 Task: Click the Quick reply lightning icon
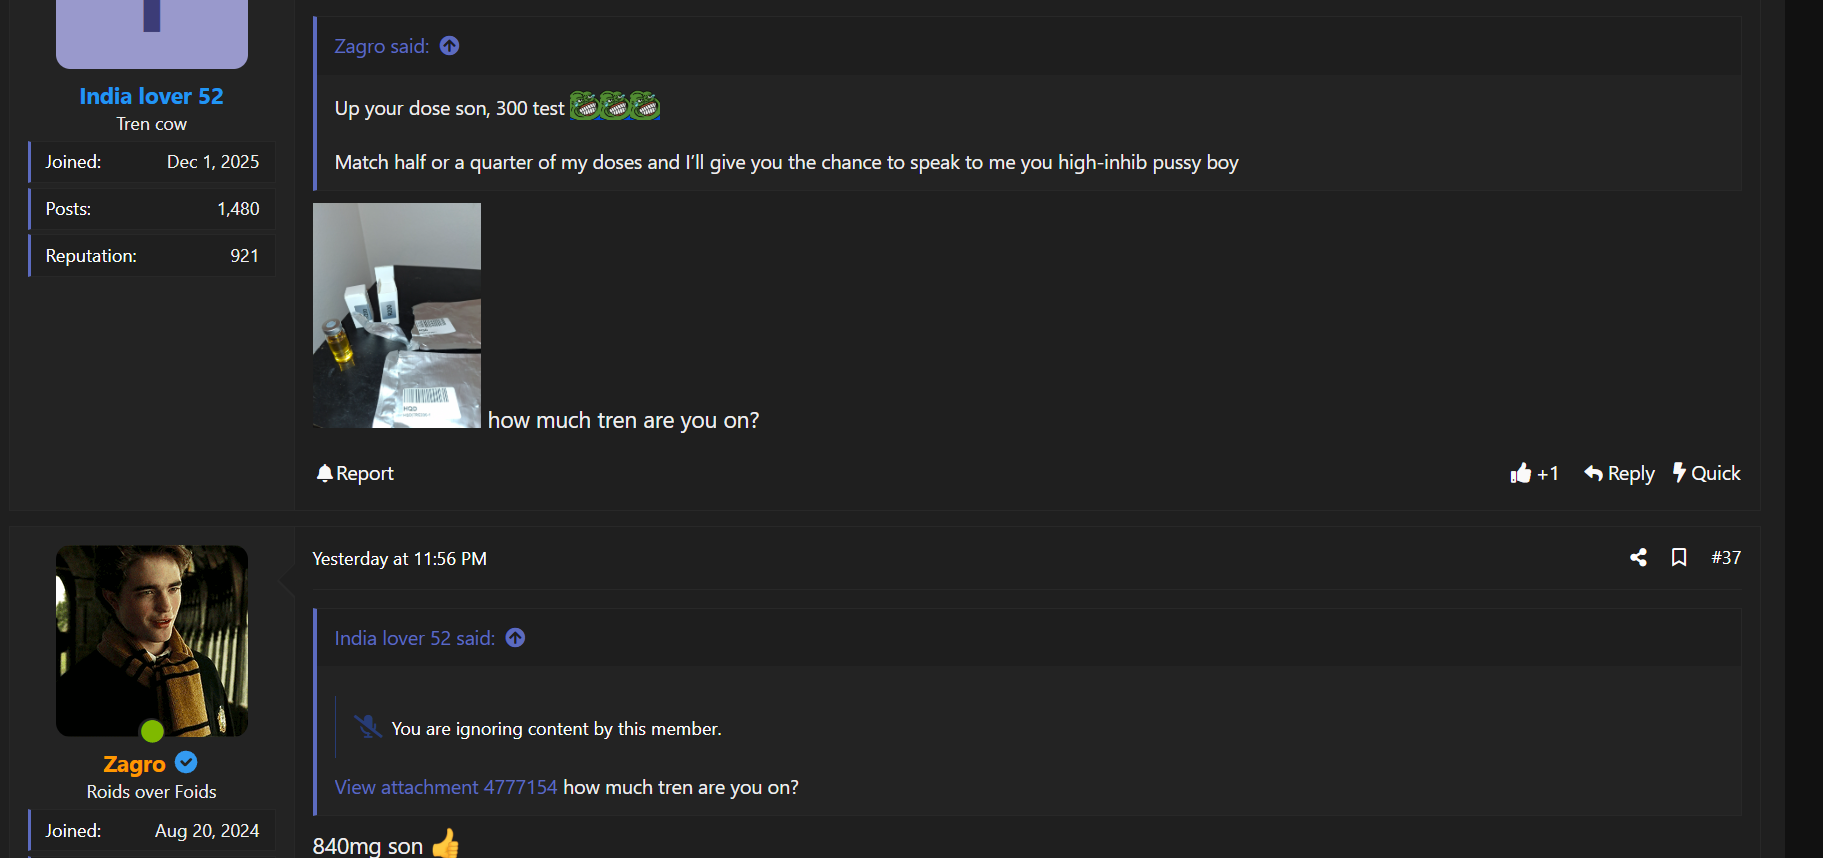[1679, 472]
